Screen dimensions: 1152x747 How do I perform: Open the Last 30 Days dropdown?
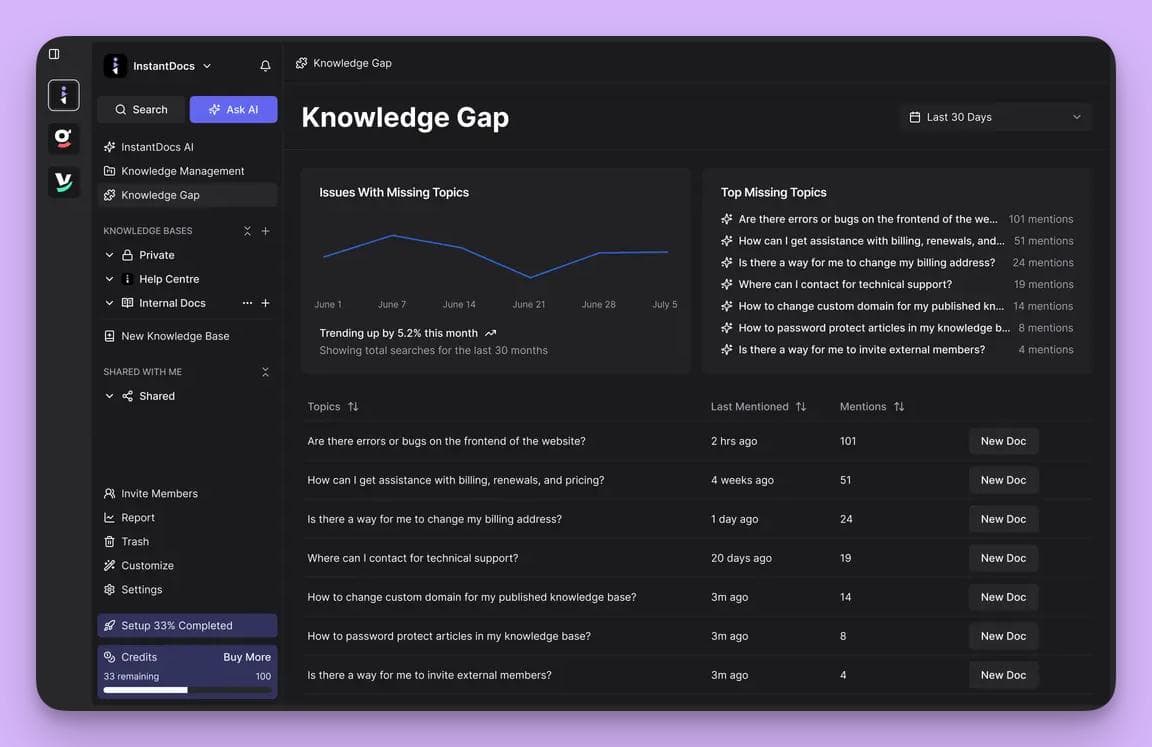click(995, 116)
